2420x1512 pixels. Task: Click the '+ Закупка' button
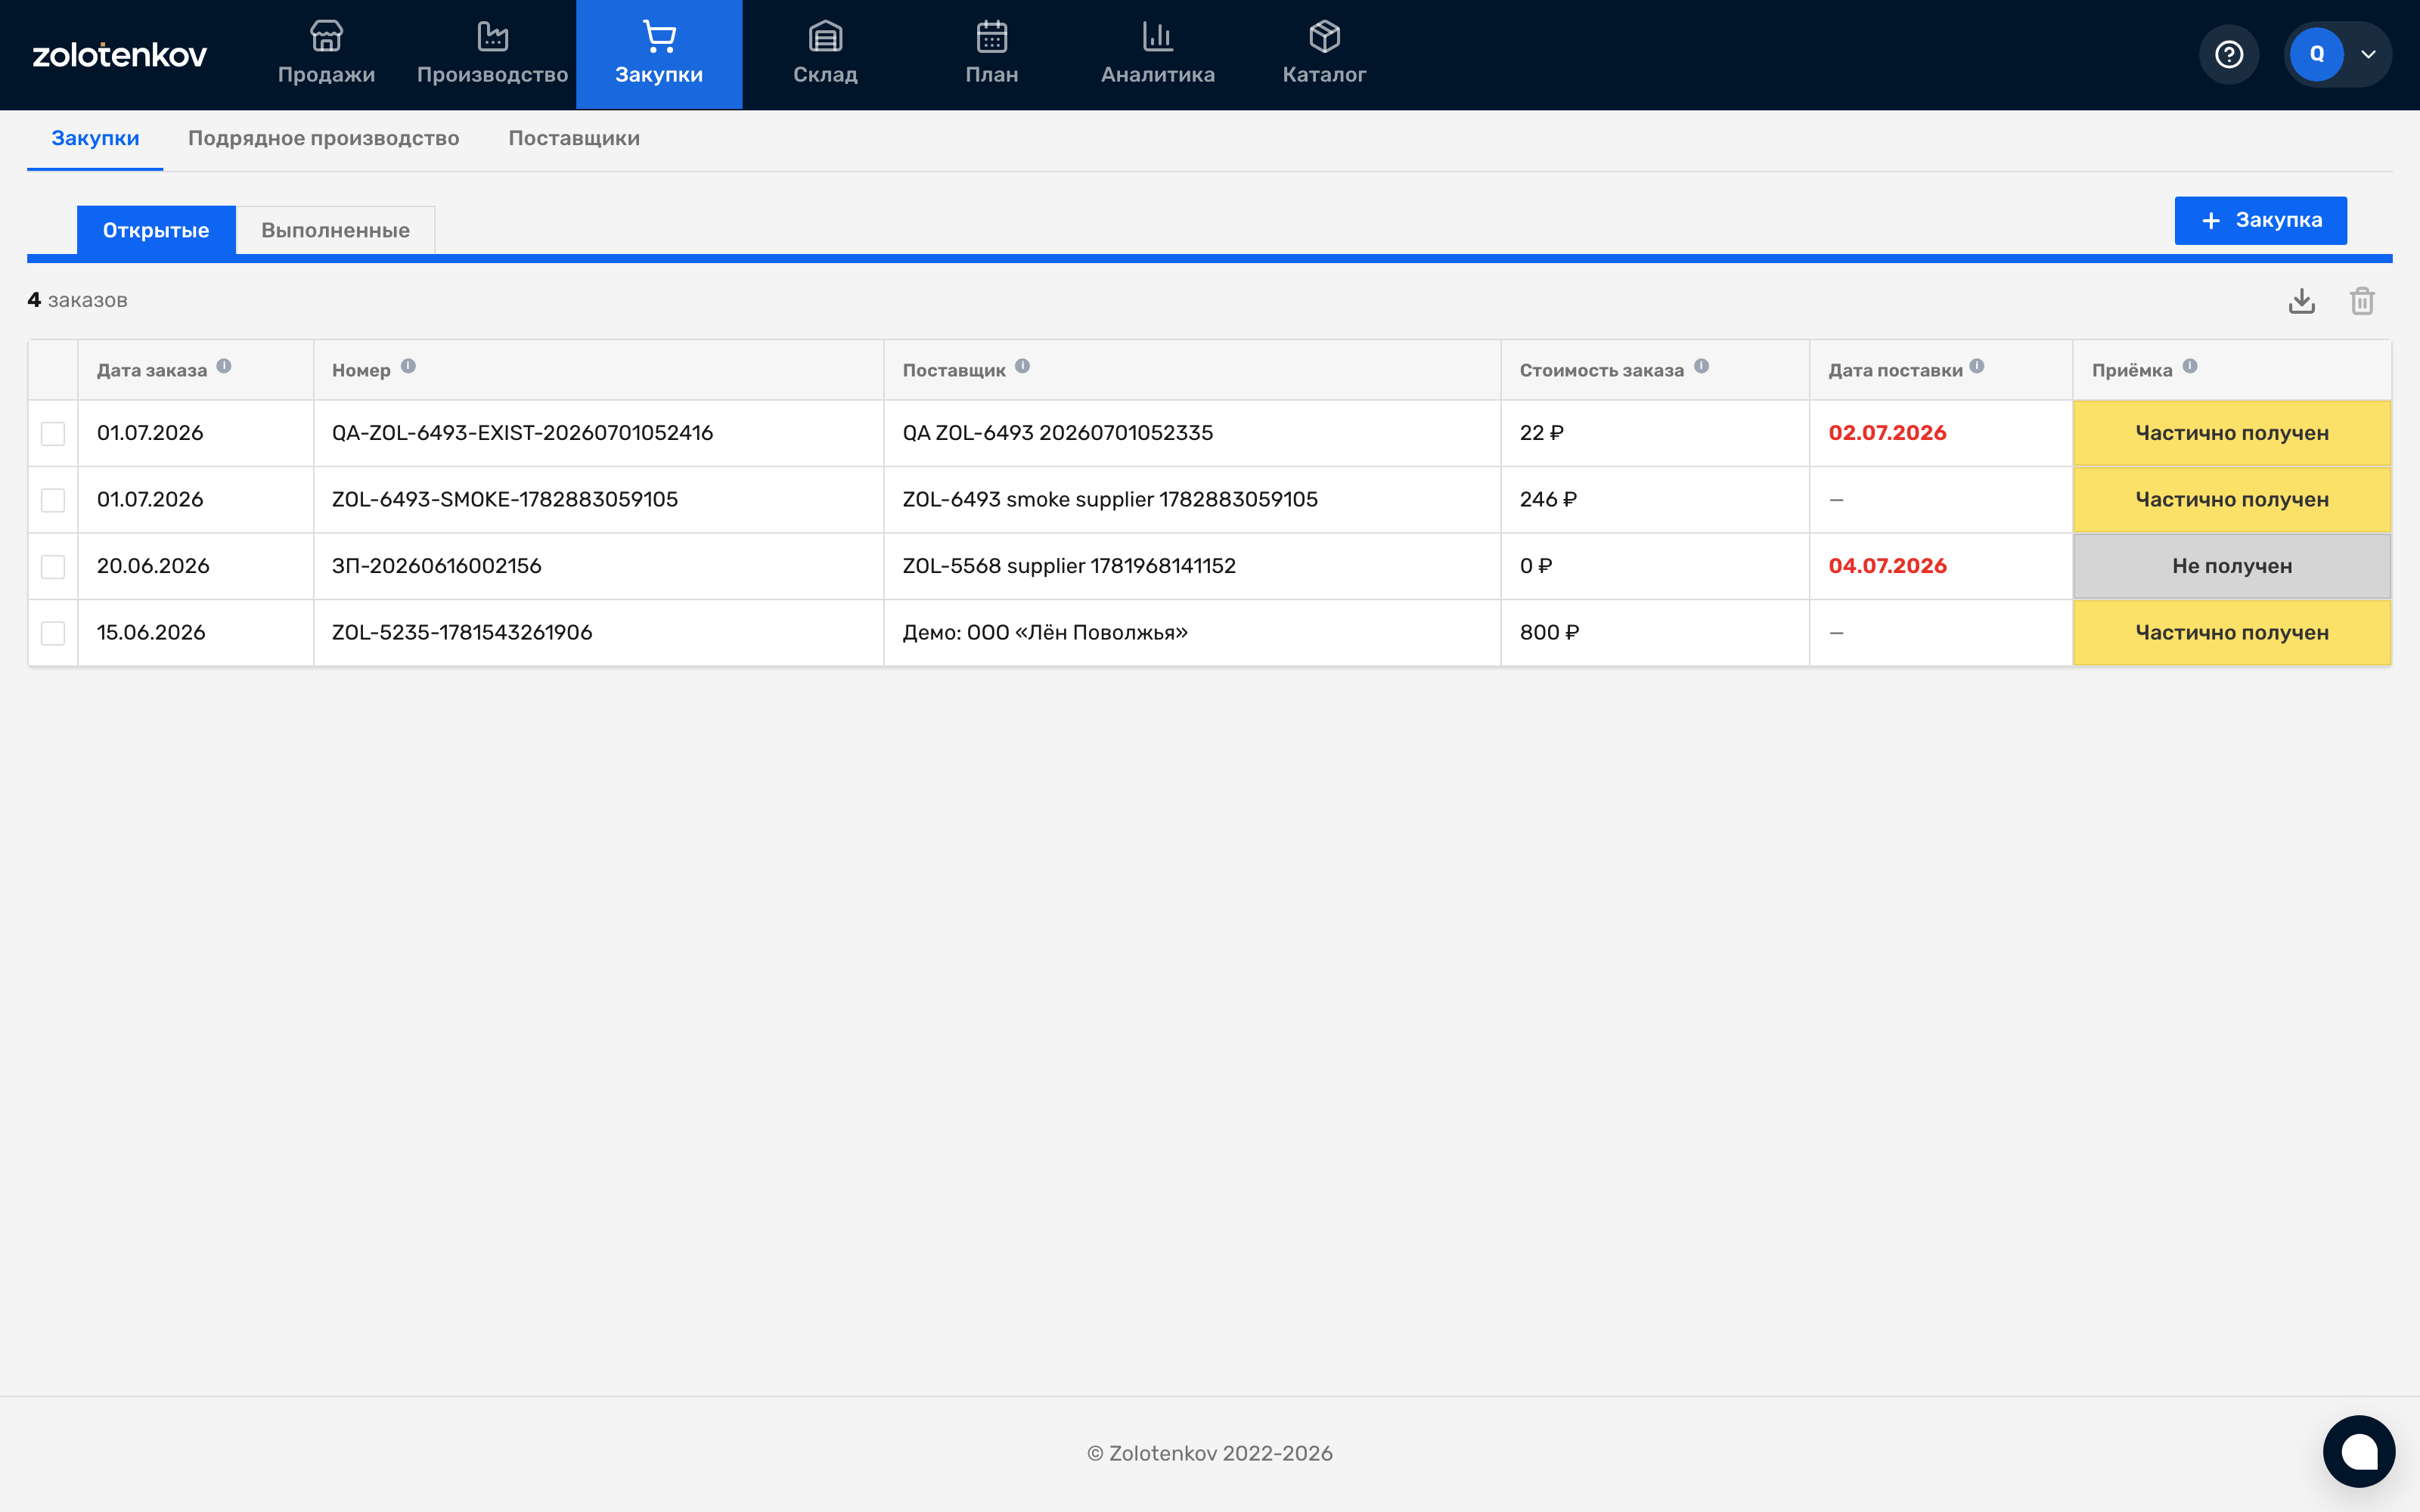pos(2260,220)
